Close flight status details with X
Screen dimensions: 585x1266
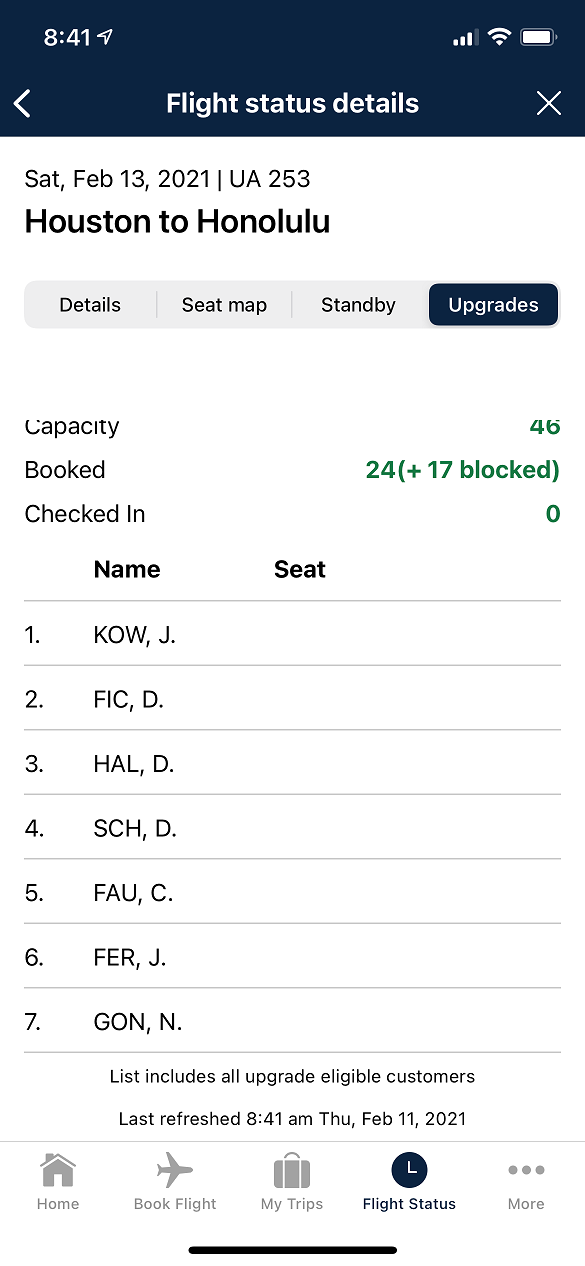pyautogui.click(x=549, y=103)
